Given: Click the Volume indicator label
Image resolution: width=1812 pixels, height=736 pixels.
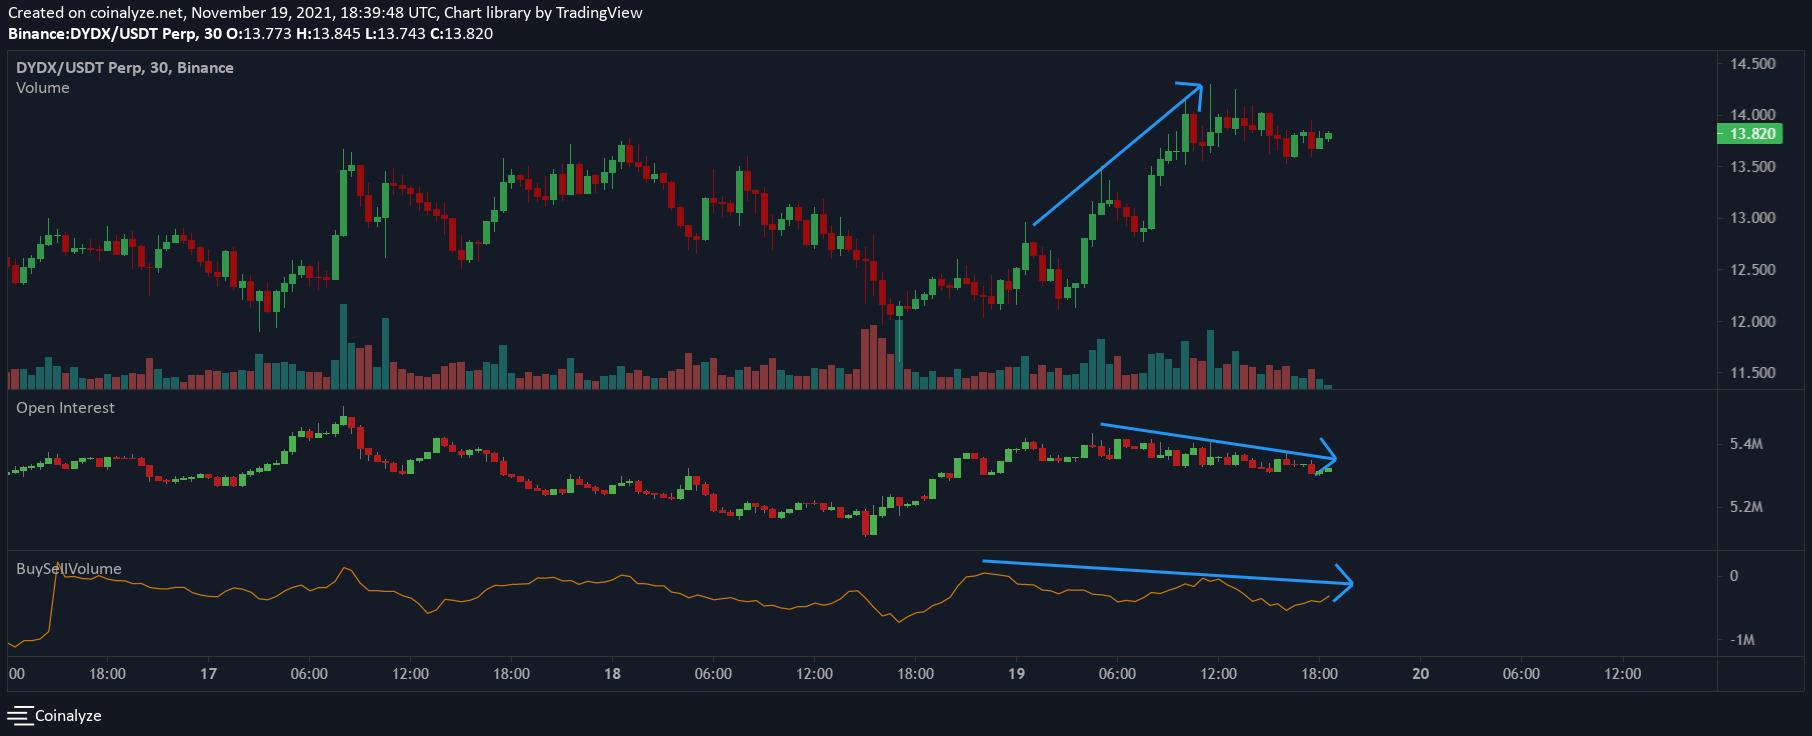Looking at the screenshot, I should [x=43, y=88].
